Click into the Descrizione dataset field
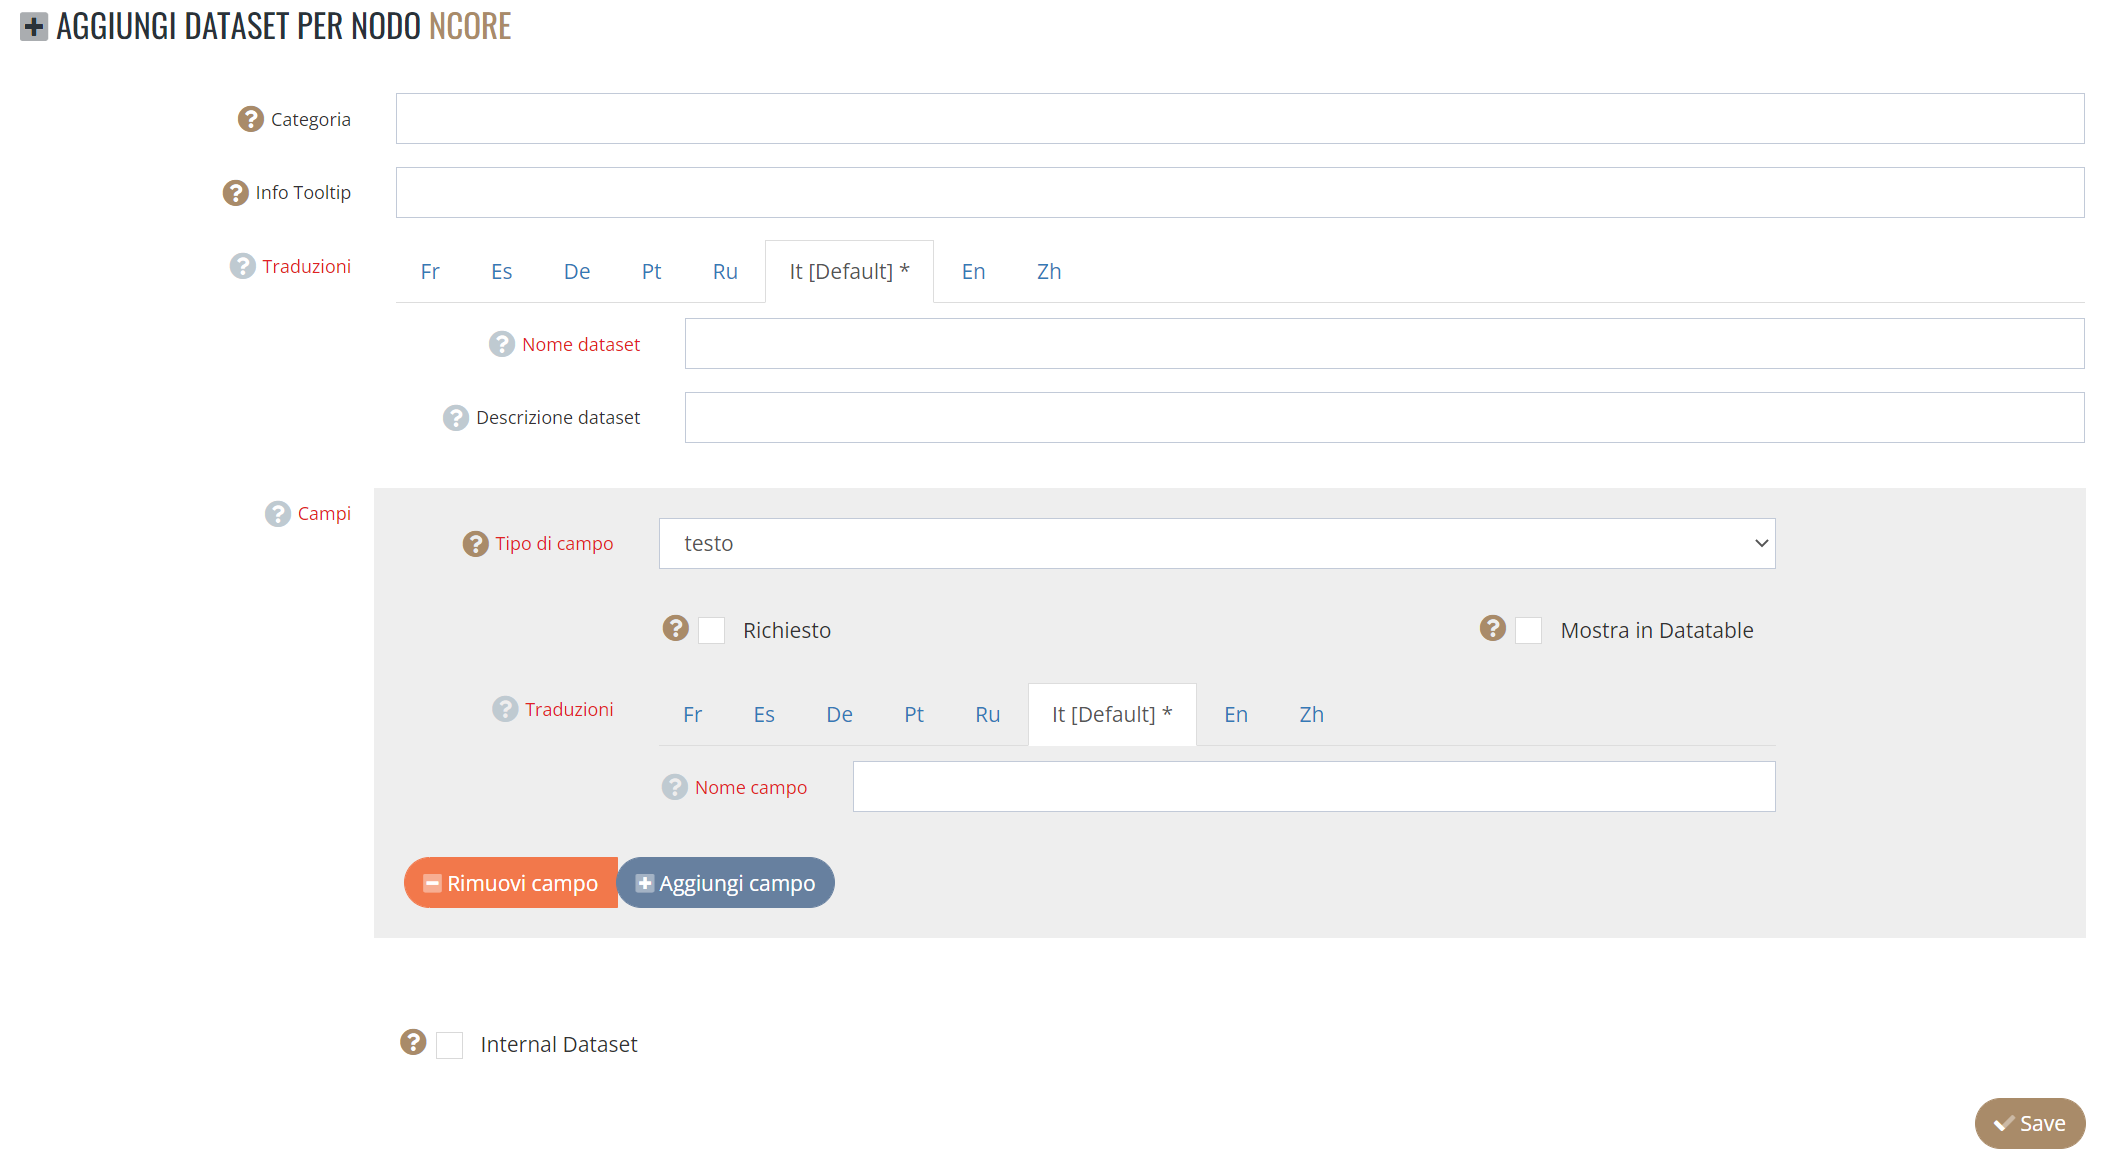This screenshot has height=1164, width=2104. (x=1385, y=418)
